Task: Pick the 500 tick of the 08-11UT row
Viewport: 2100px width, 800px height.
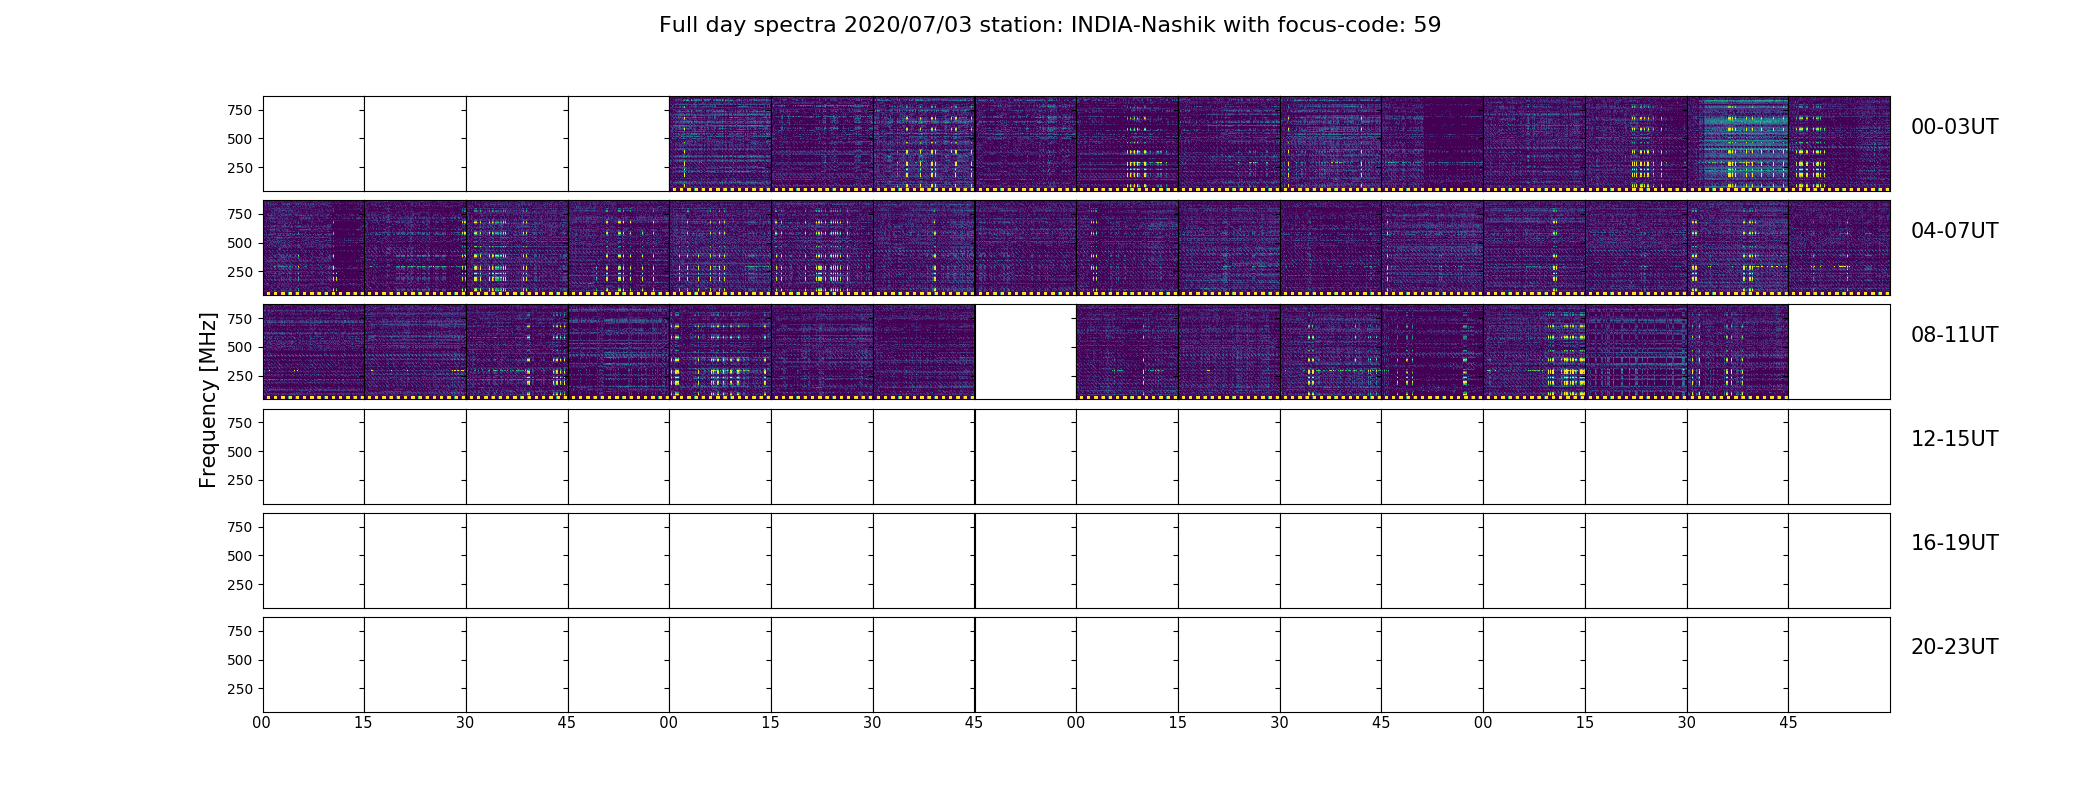Action: tap(240, 347)
